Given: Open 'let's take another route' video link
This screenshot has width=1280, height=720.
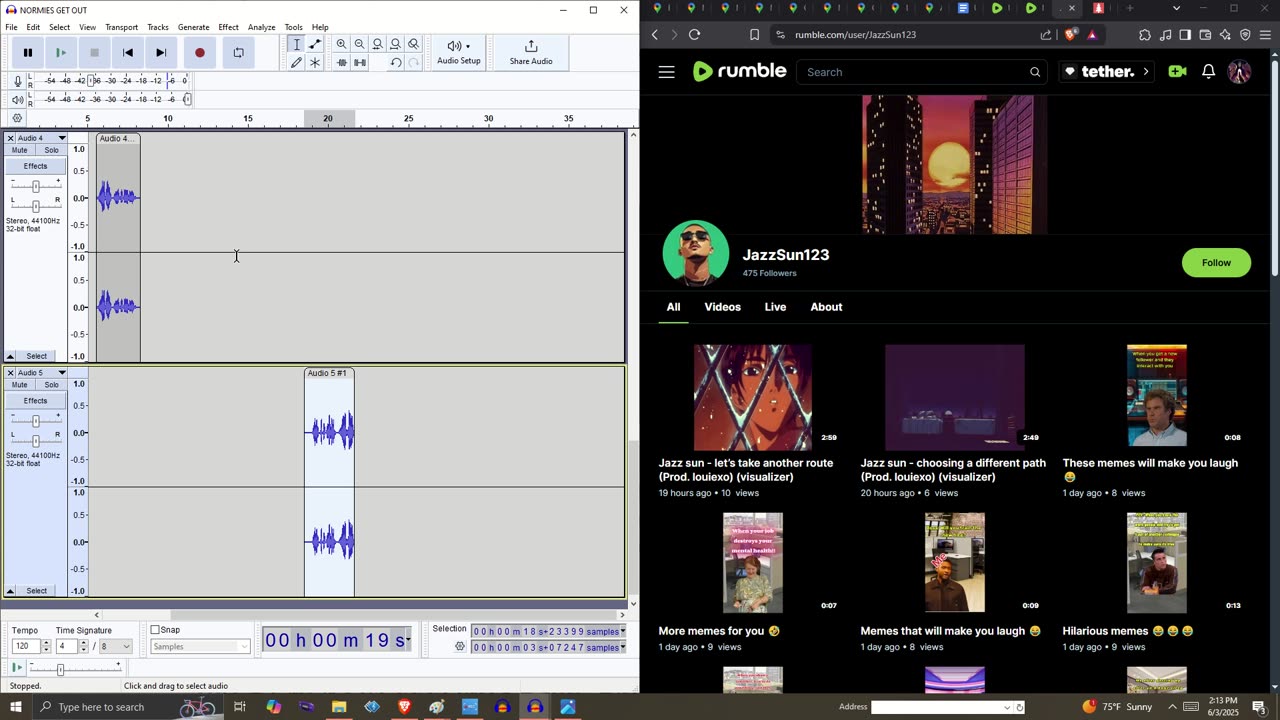Looking at the screenshot, I should (x=746, y=470).
